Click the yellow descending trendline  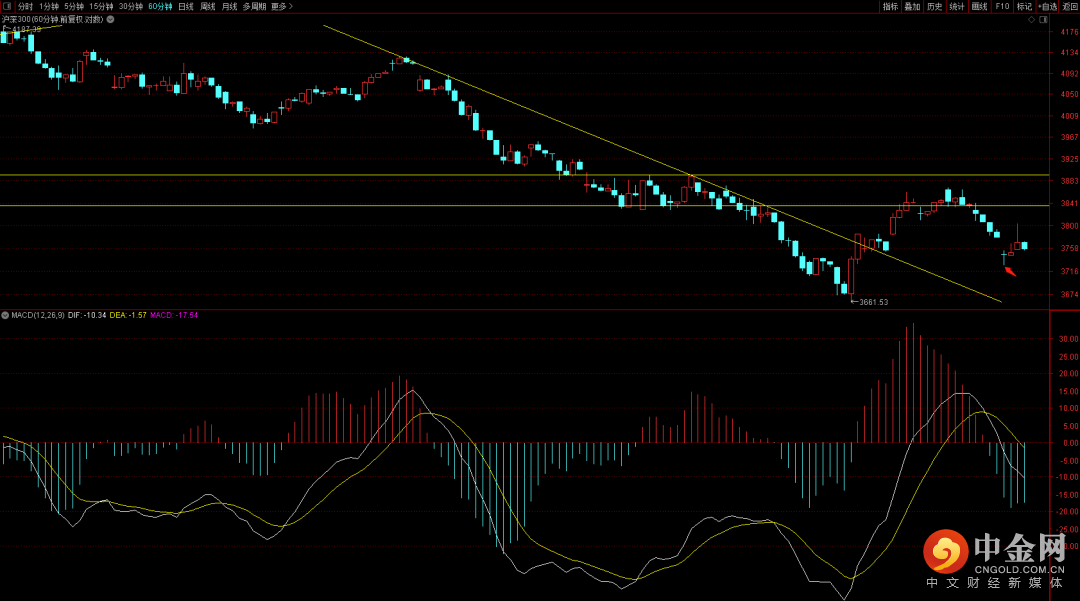click(600, 137)
